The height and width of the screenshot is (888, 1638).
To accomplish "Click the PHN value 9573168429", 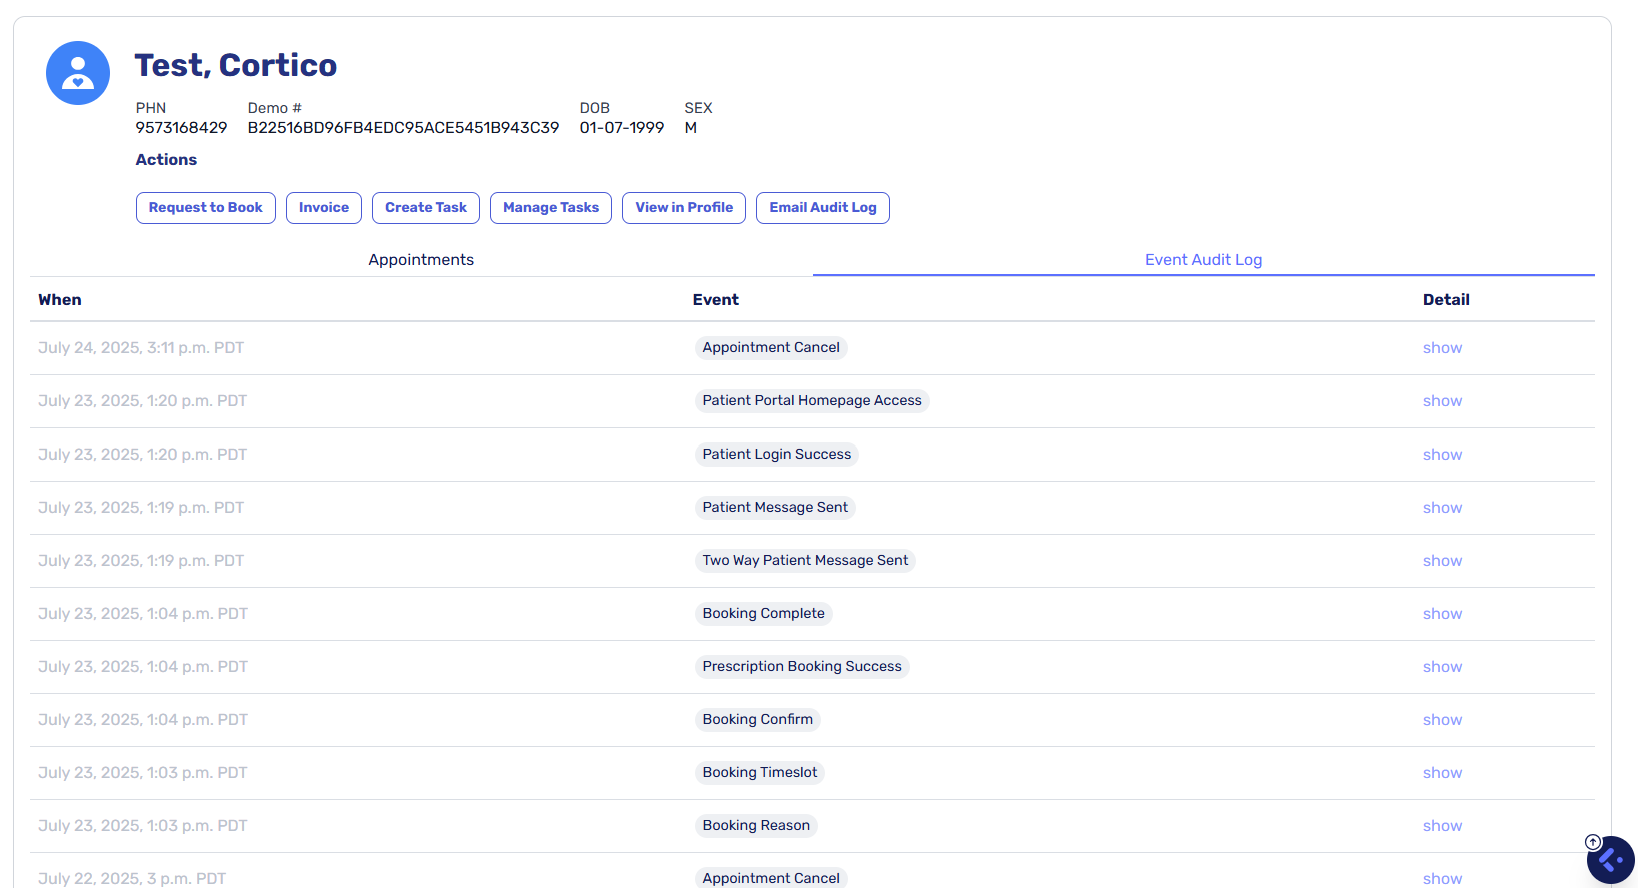I will point(182,128).
